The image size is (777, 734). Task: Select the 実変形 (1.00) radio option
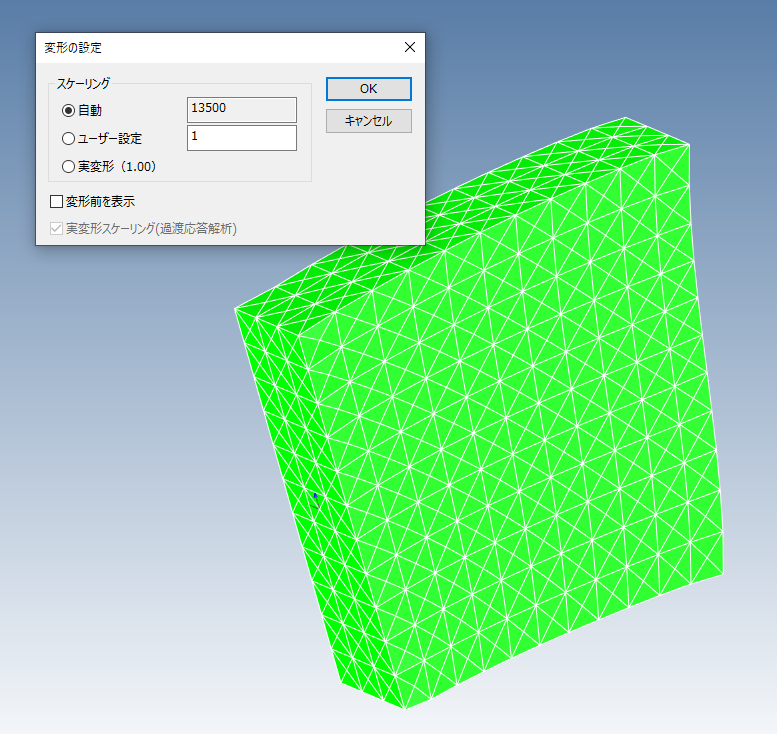68,167
